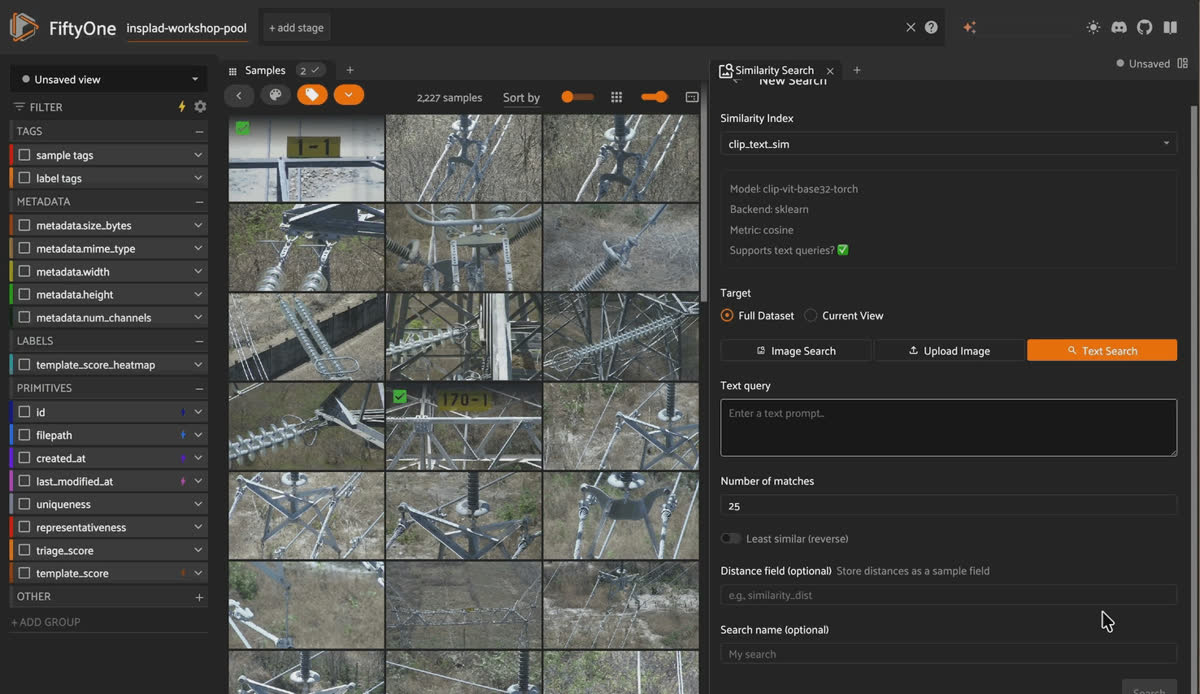Switch to the Similarity Search tab
The width and height of the screenshot is (1200, 694).
coord(774,70)
